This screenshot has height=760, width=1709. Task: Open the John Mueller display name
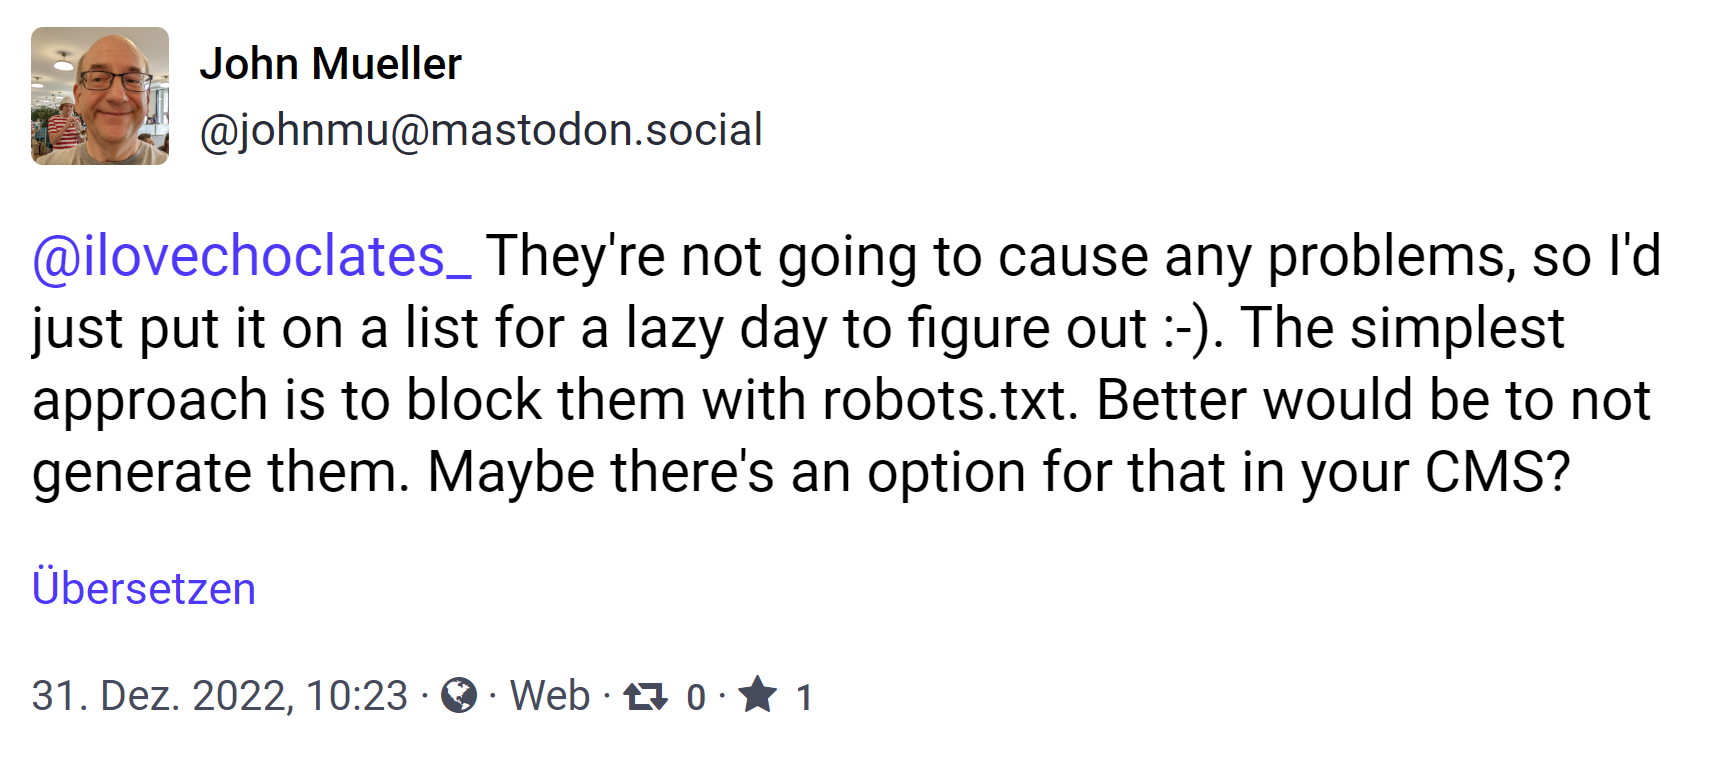click(x=330, y=64)
